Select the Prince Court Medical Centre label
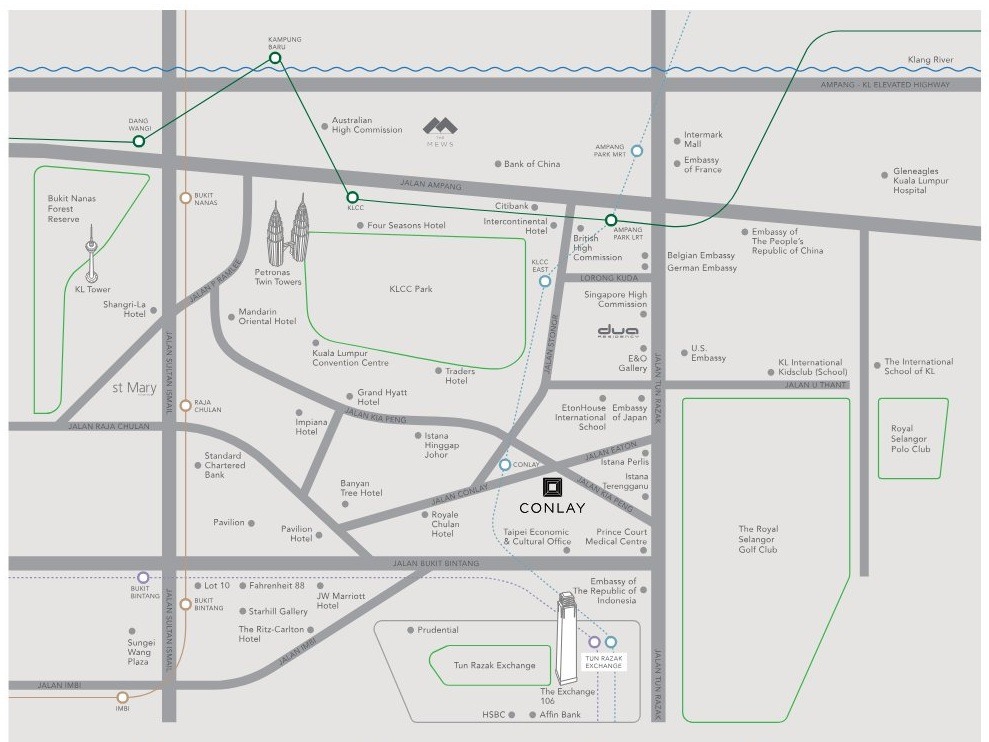Screen dimensions: 989x742 pyautogui.click(x=616, y=536)
